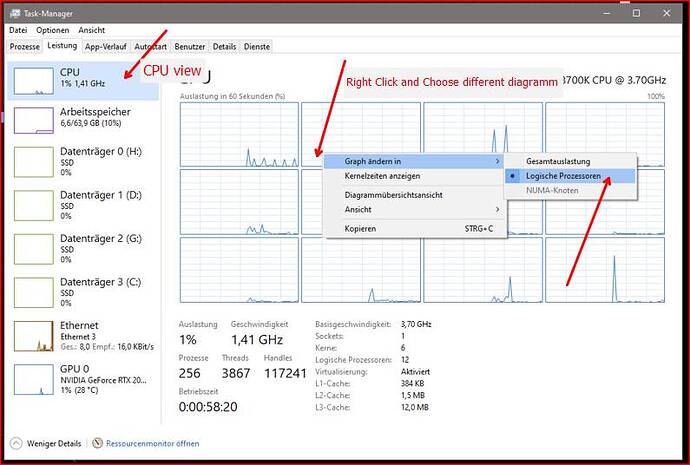Viewport: 690px width, 465px height.
Task: Click the Datenträger 1 (D:) graph thumbnail
Action: click(x=33, y=206)
